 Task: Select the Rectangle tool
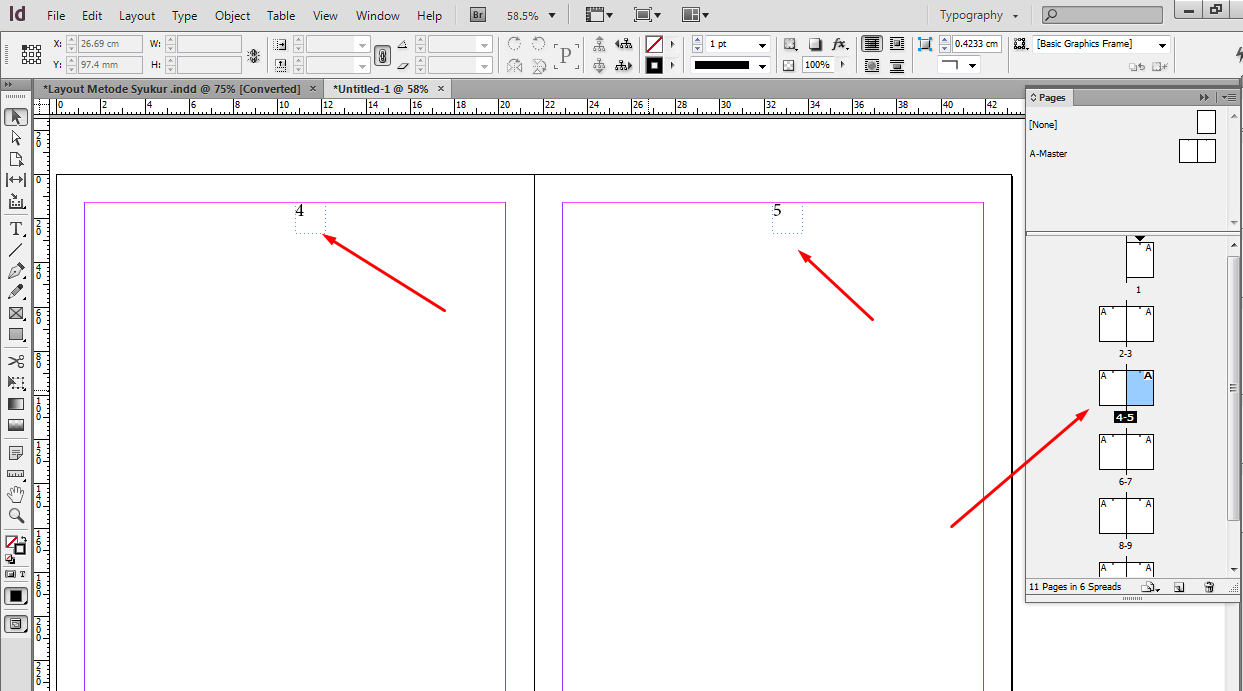click(x=15, y=334)
